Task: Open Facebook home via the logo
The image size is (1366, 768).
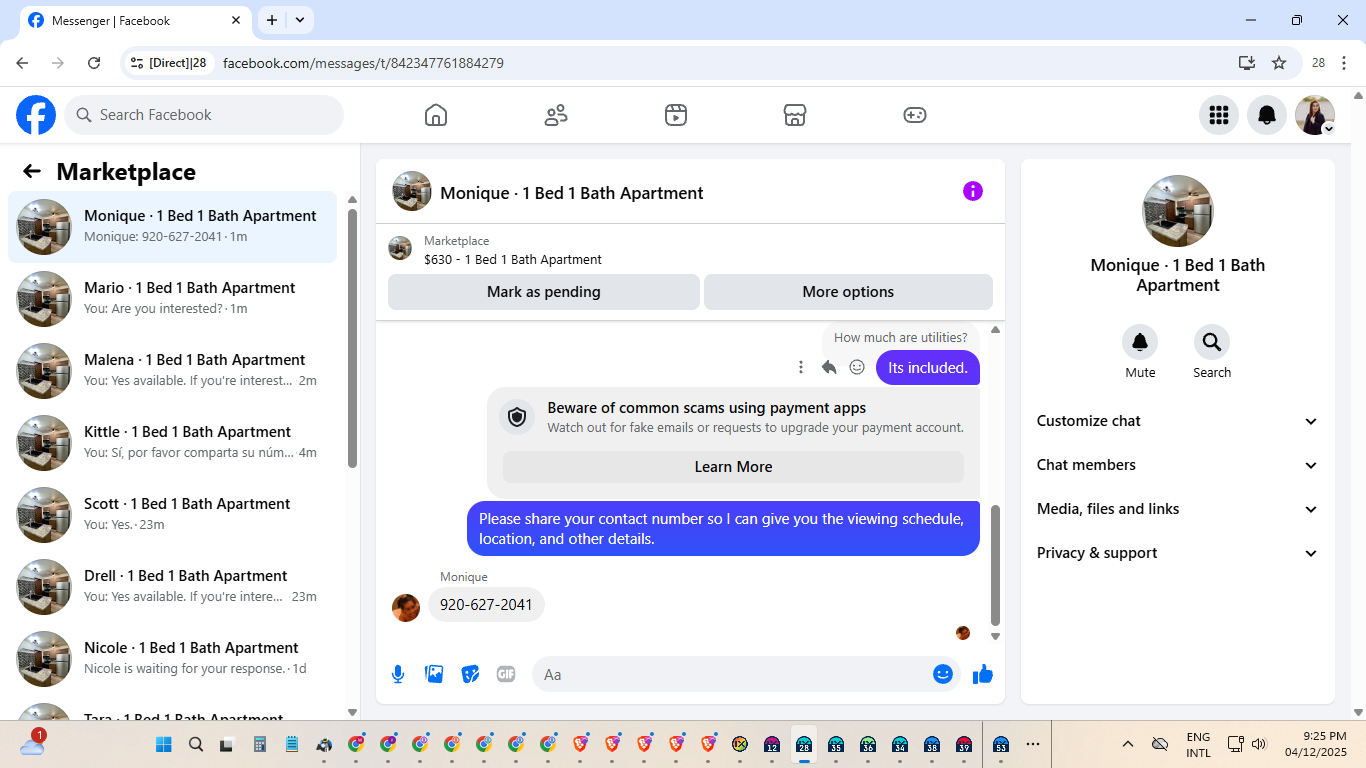Action: (36, 115)
